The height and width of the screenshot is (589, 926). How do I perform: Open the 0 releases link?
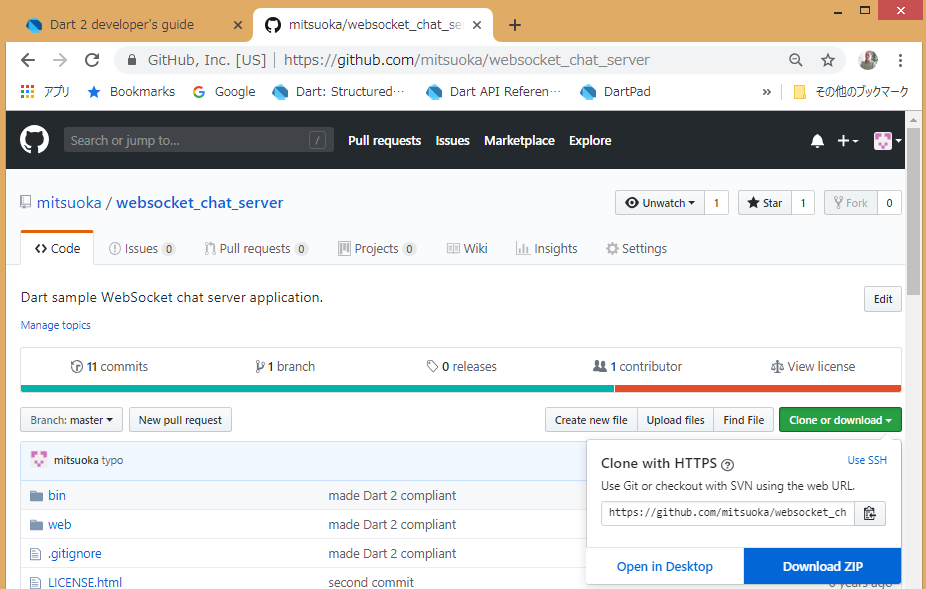tap(462, 366)
